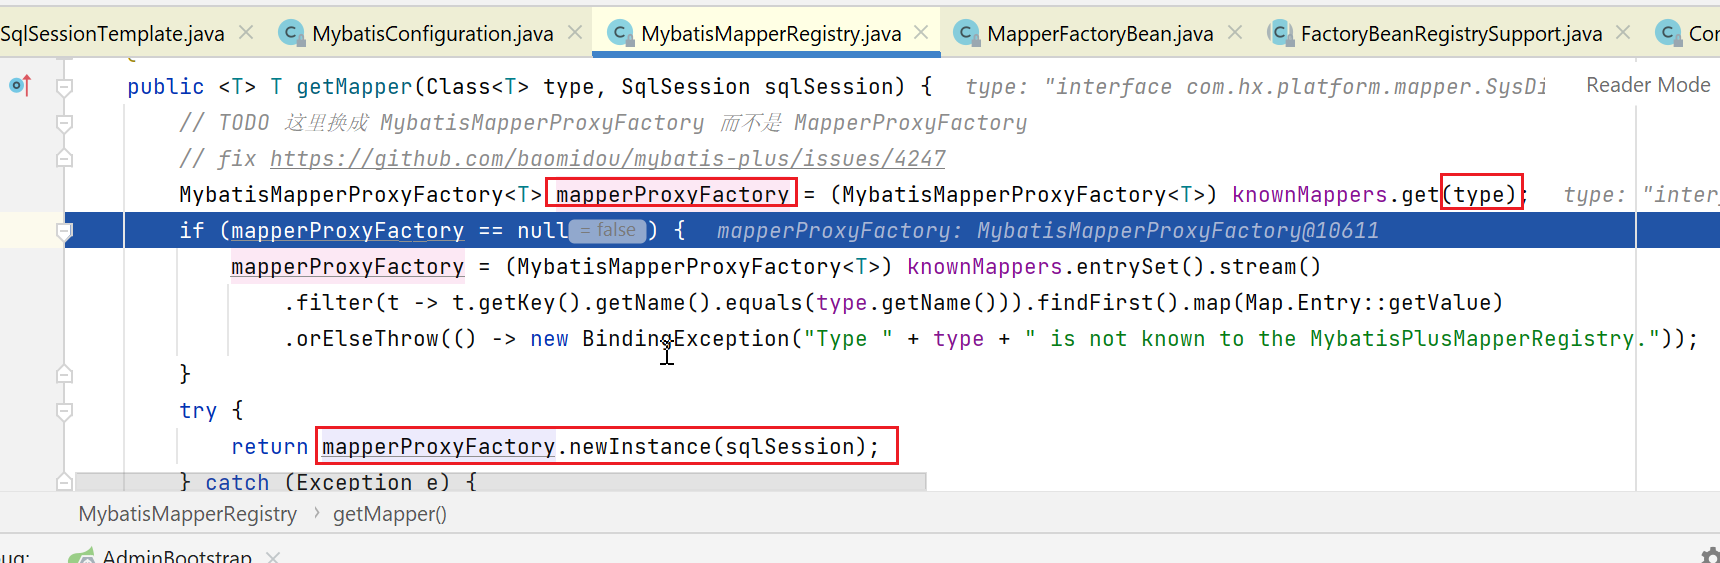This screenshot has width=1720, height=563.
Task: Close the AdminBootstrap debug tab
Action: click(273, 556)
